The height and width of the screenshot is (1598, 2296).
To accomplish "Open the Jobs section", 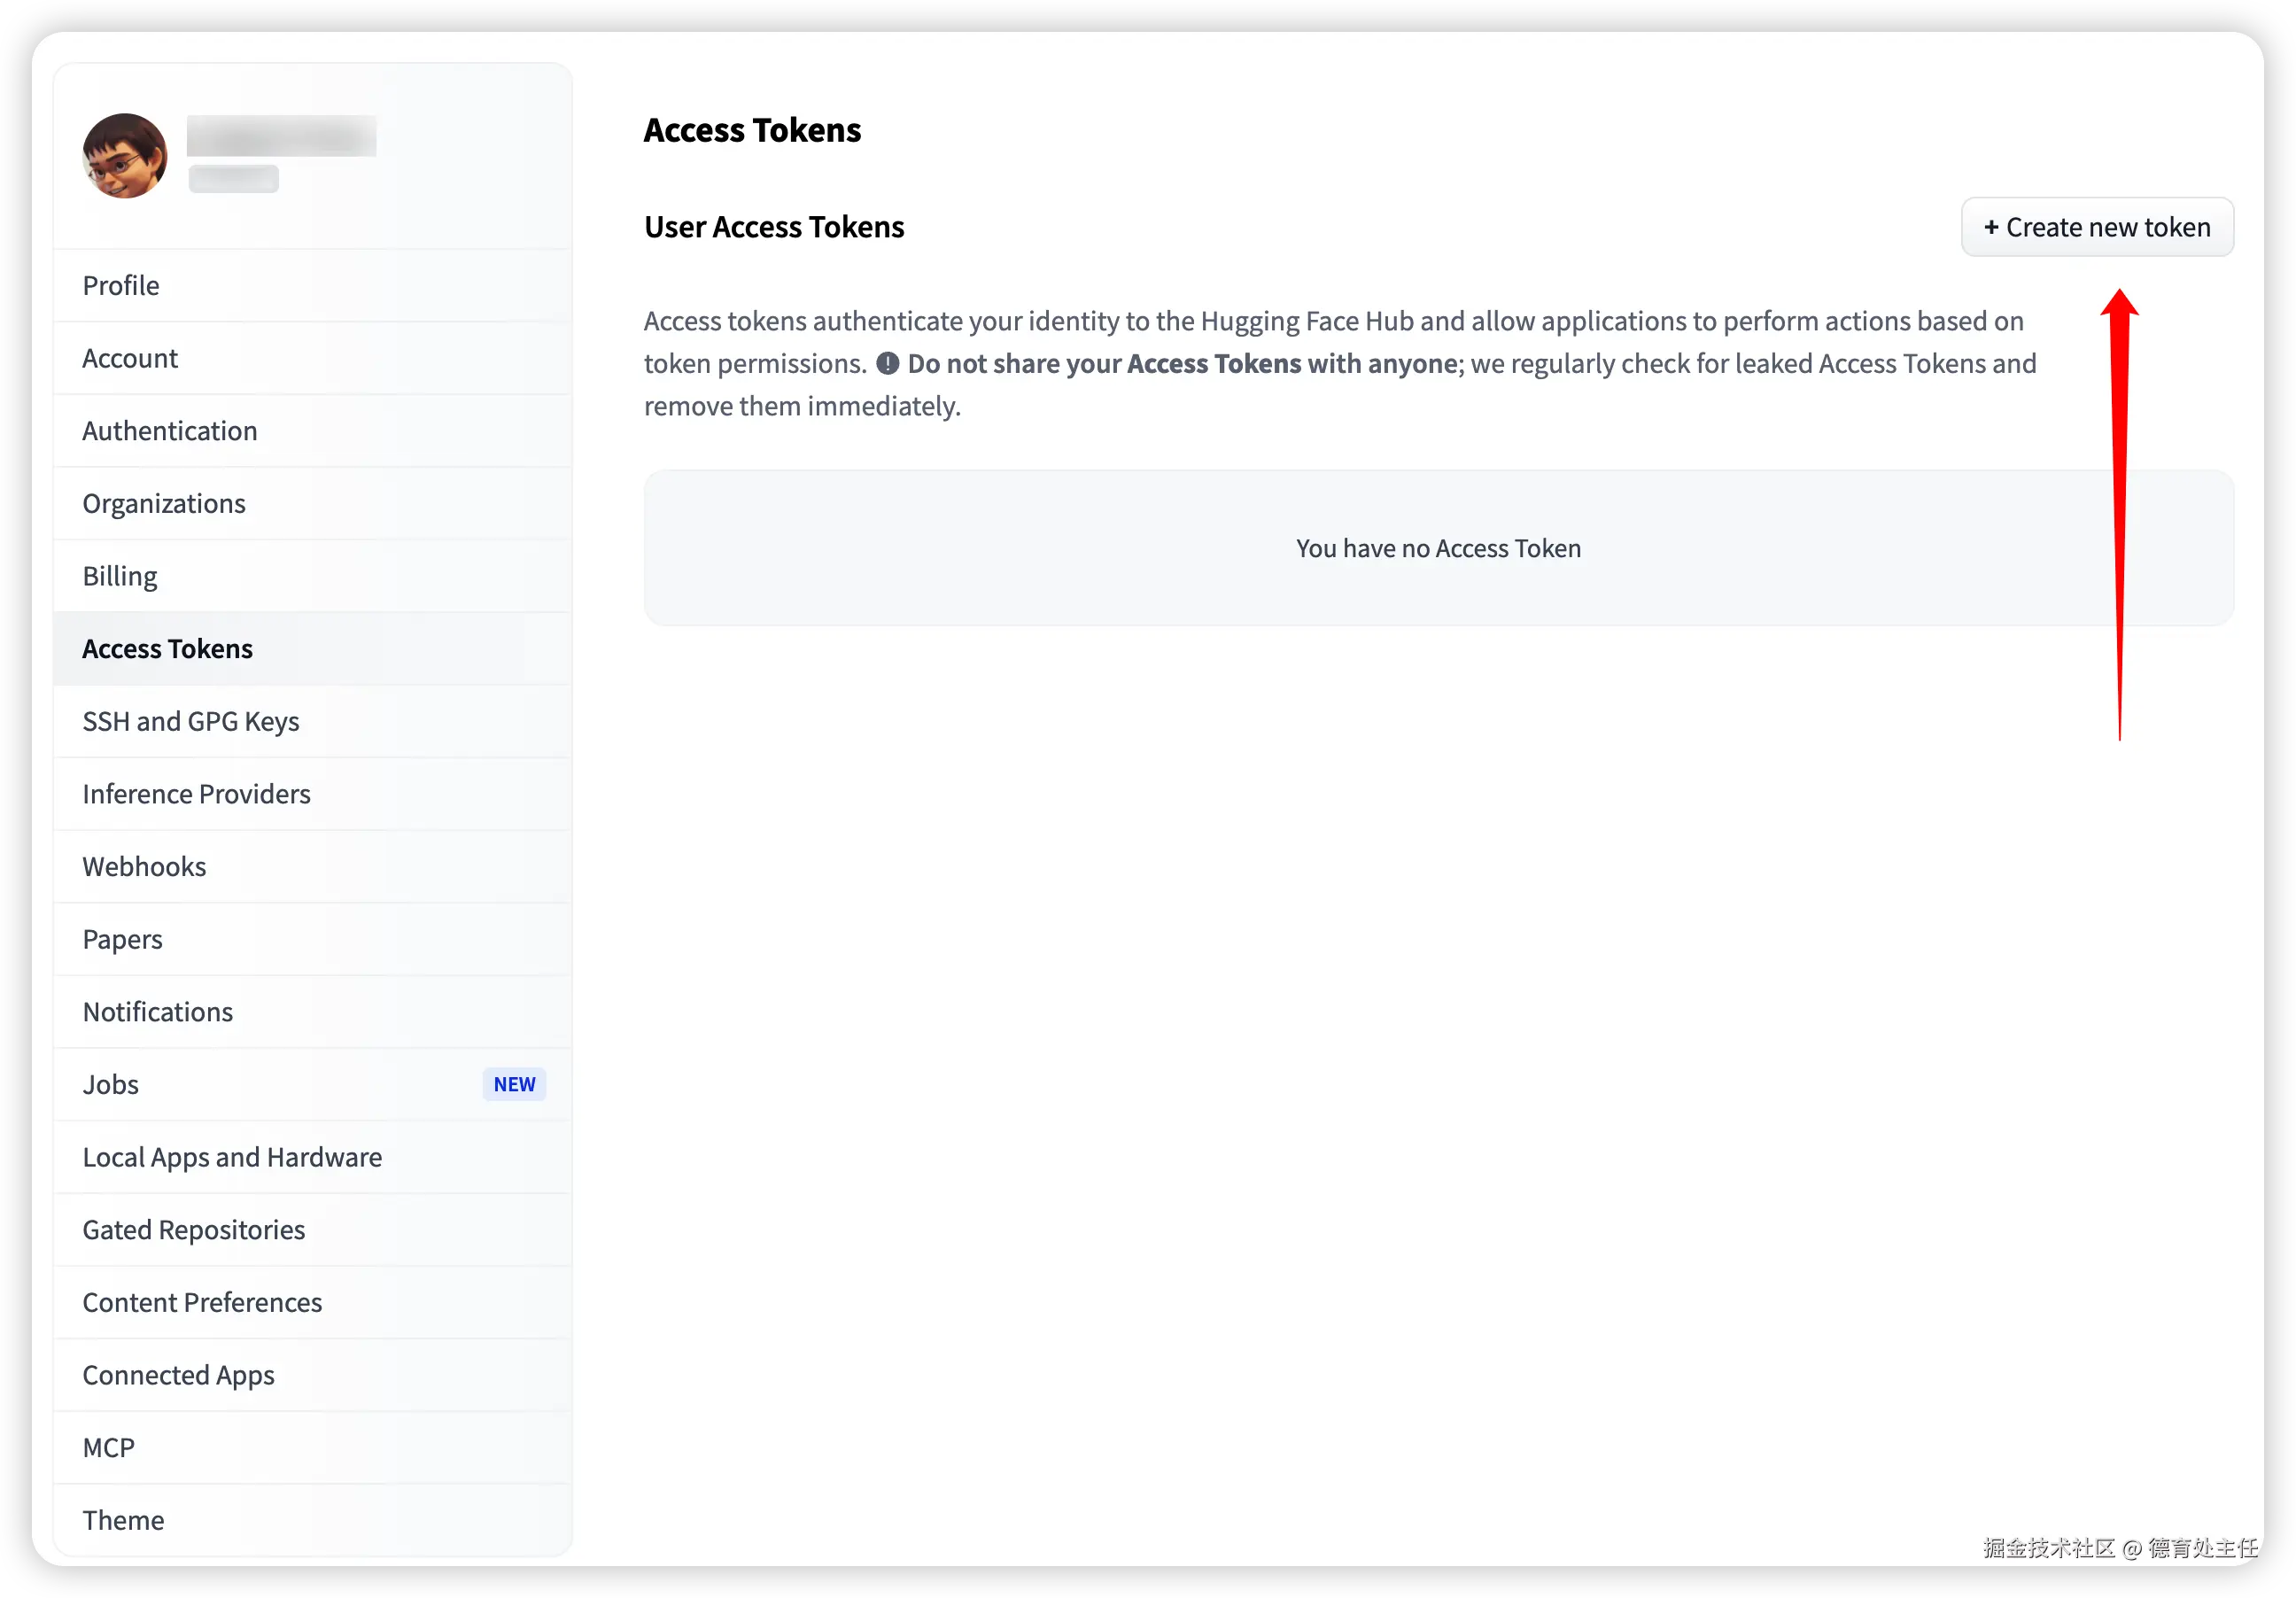I will [x=111, y=1085].
